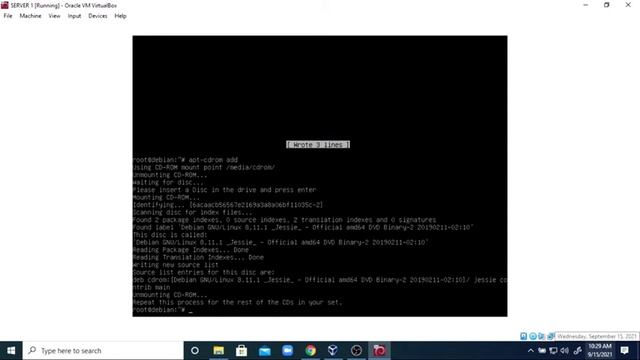This screenshot has height=360, width=640.
Task: Click the 'Mounting CD-ROM...' terminal line
Action: 167,198
